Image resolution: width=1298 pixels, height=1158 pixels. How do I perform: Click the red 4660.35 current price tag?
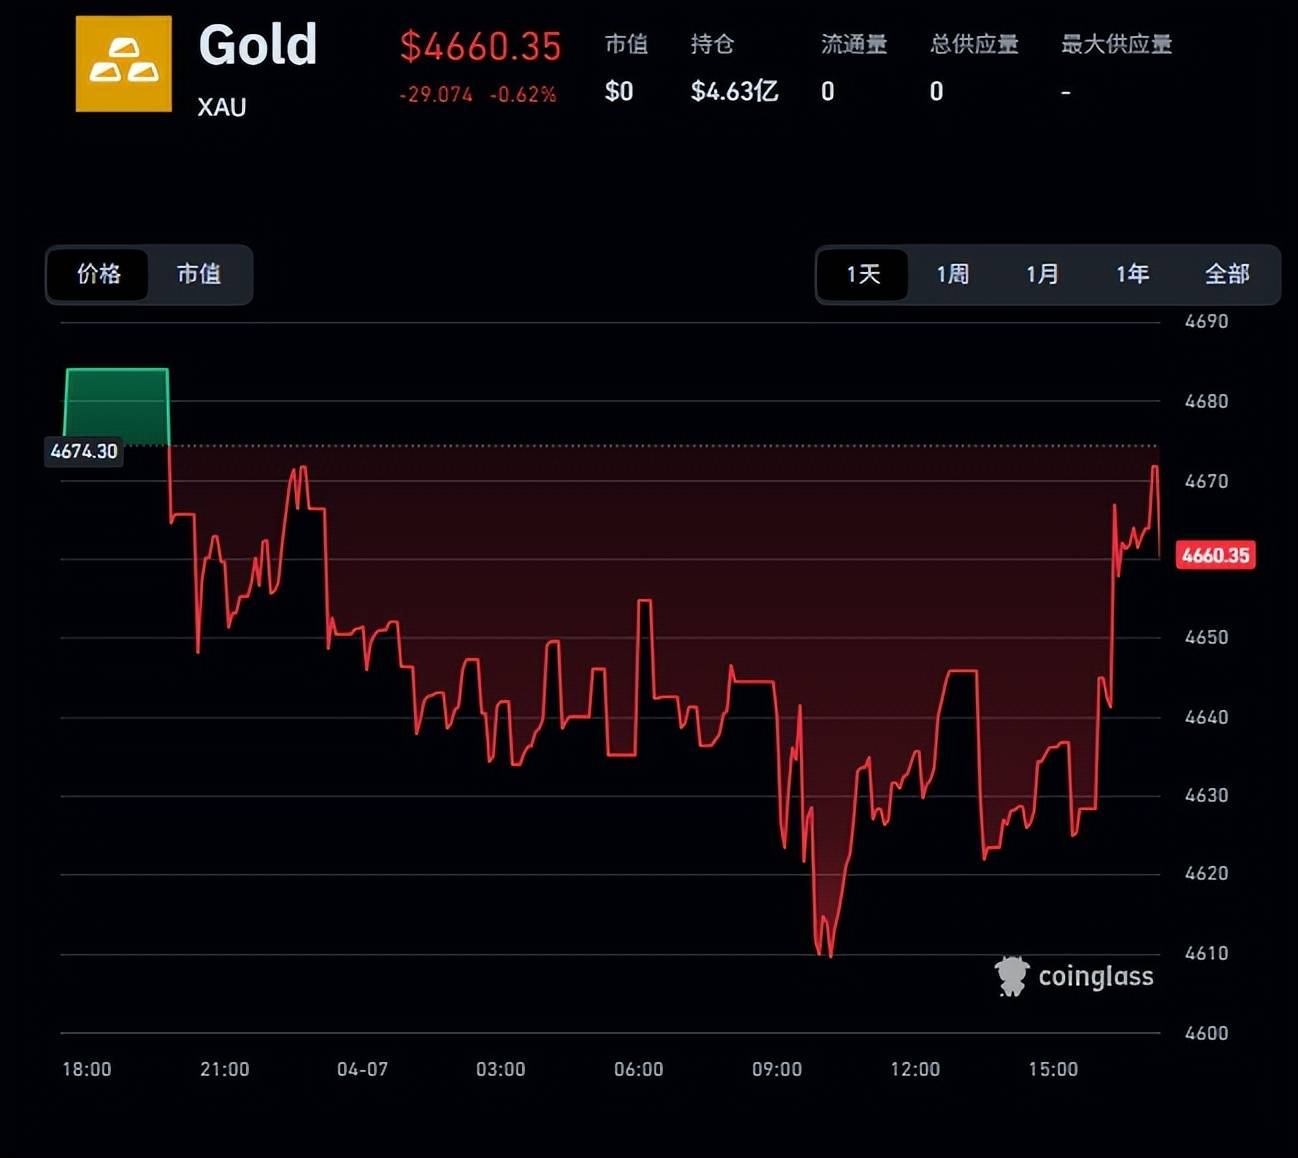coord(1215,555)
